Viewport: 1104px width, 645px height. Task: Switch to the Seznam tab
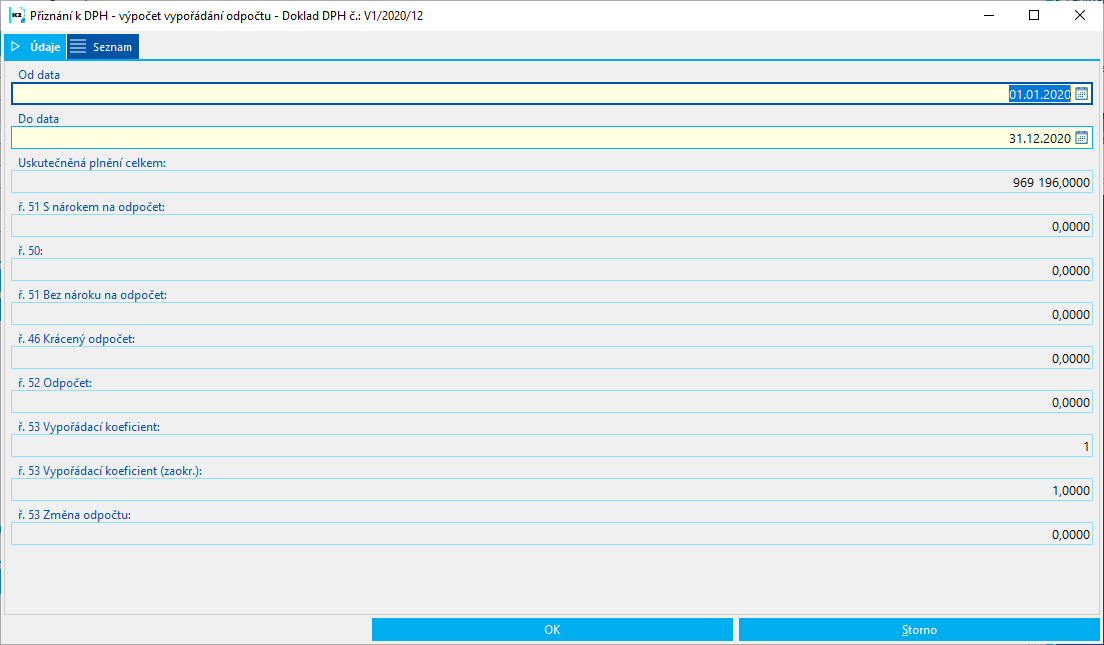point(103,46)
